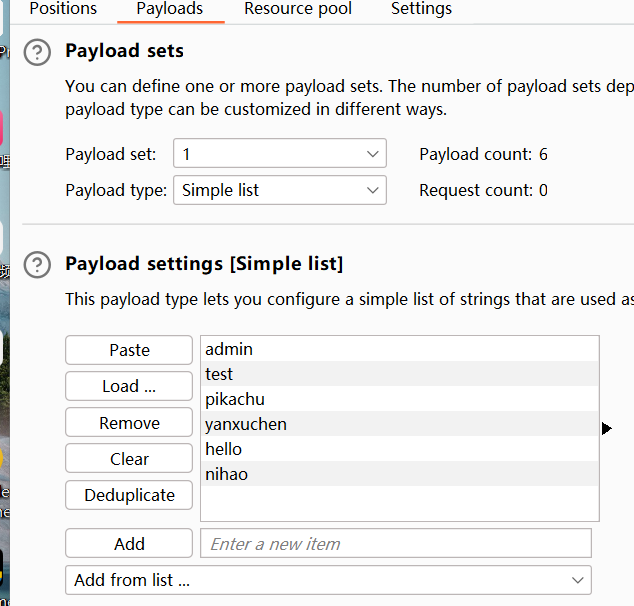The width and height of the screenshot is (634, 606).
Task: Open the Payload type Simple list dropdown
Action: [x=280, y=190]
